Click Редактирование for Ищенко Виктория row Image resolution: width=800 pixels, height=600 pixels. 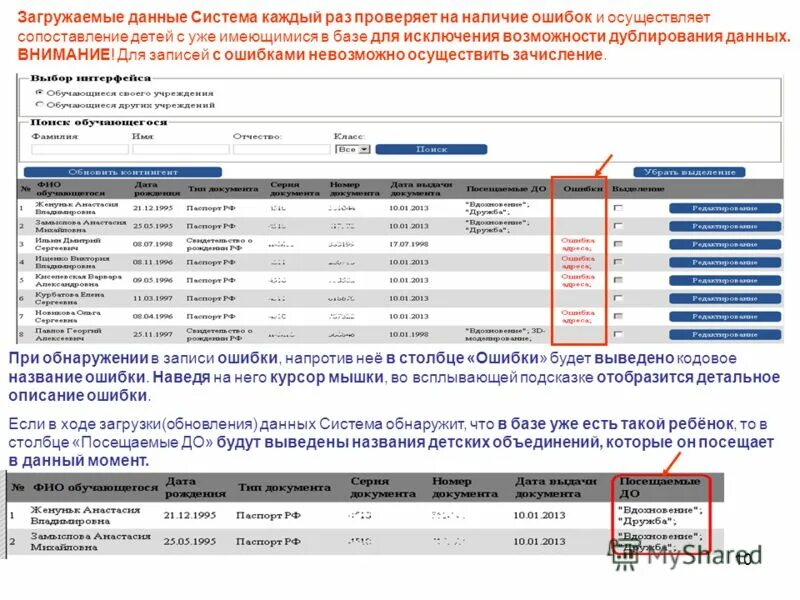pyautogui.click(x=725, y=262)
